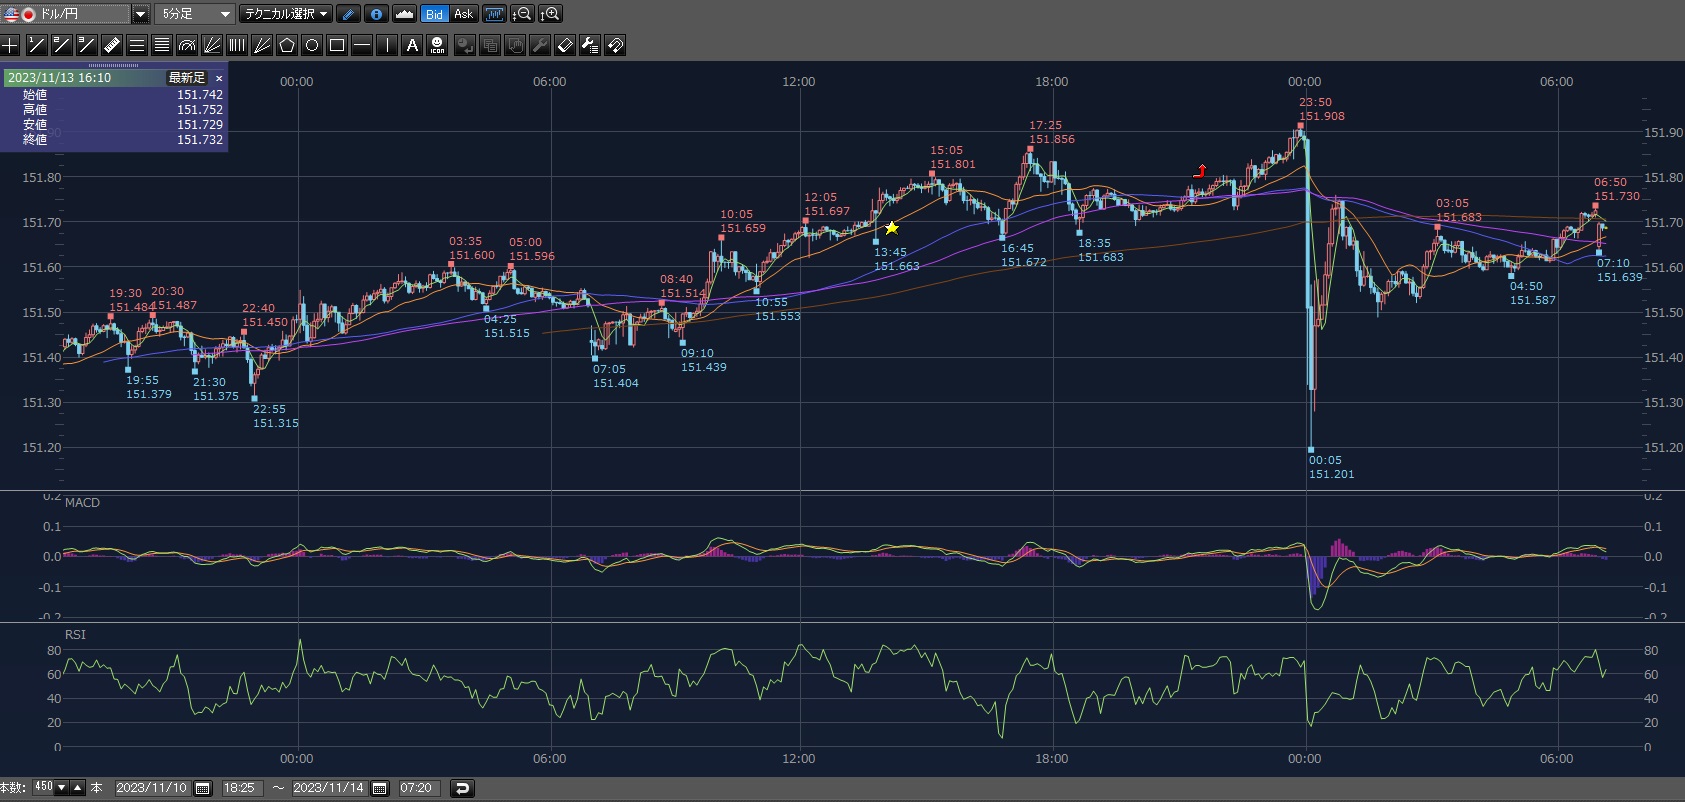Choose the pentagon shape drawing tool
The image size is (1685, 802).
[287, 45]
